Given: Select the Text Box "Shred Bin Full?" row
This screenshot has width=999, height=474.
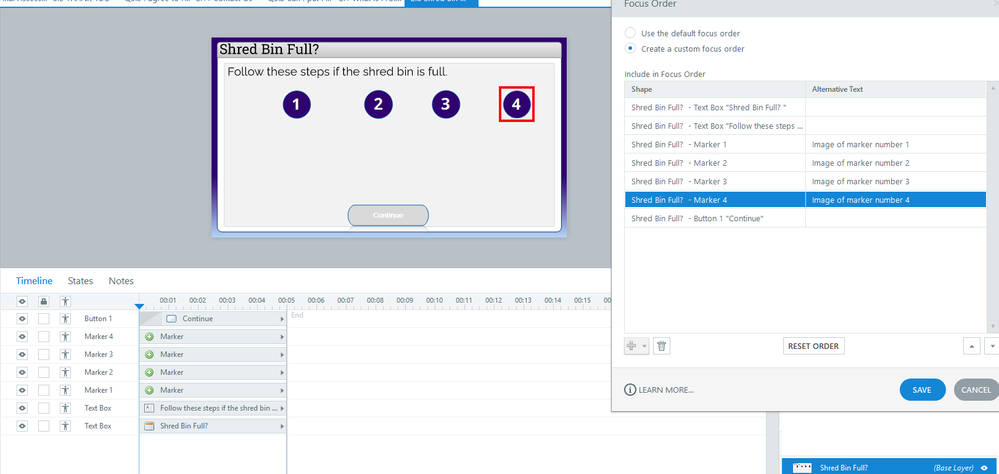Looking at the screenshot, I should click(805, 107).
